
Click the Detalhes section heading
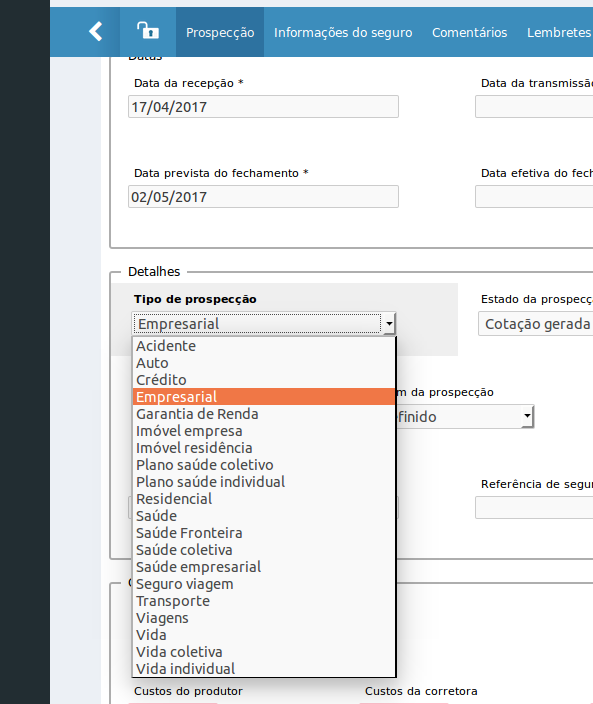[x=154, y=272]
